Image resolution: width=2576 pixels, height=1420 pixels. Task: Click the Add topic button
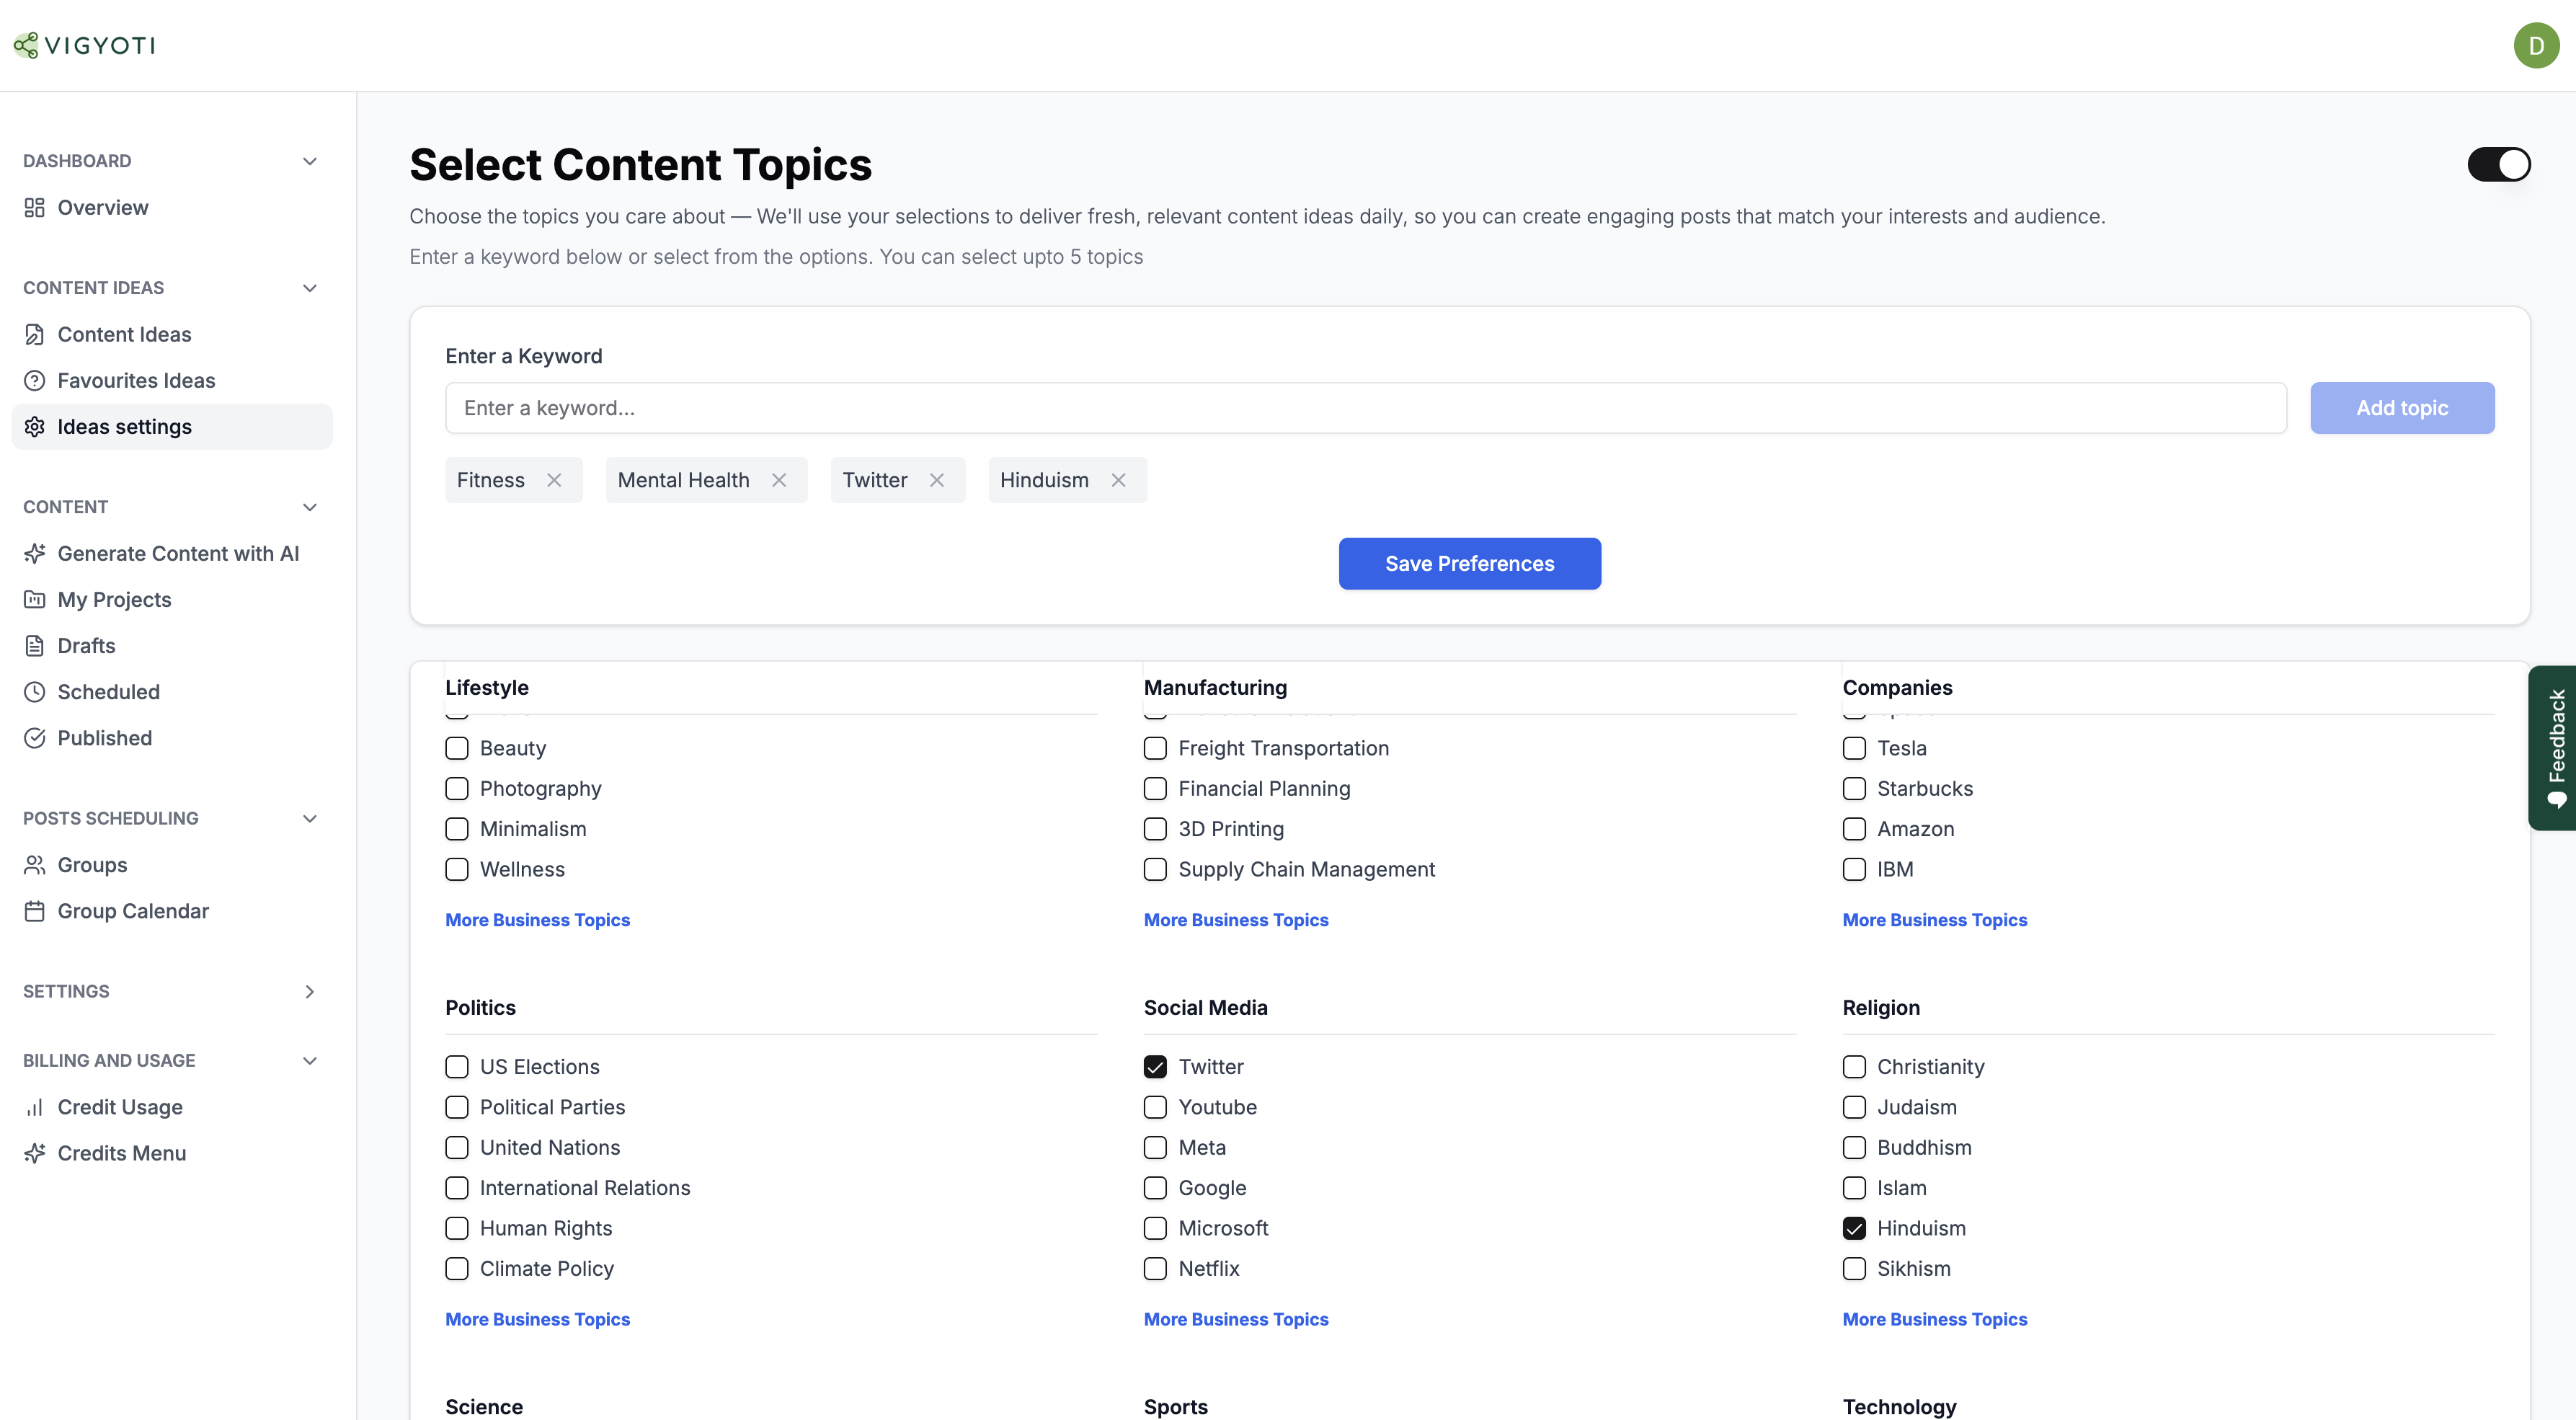(2402, 407)
